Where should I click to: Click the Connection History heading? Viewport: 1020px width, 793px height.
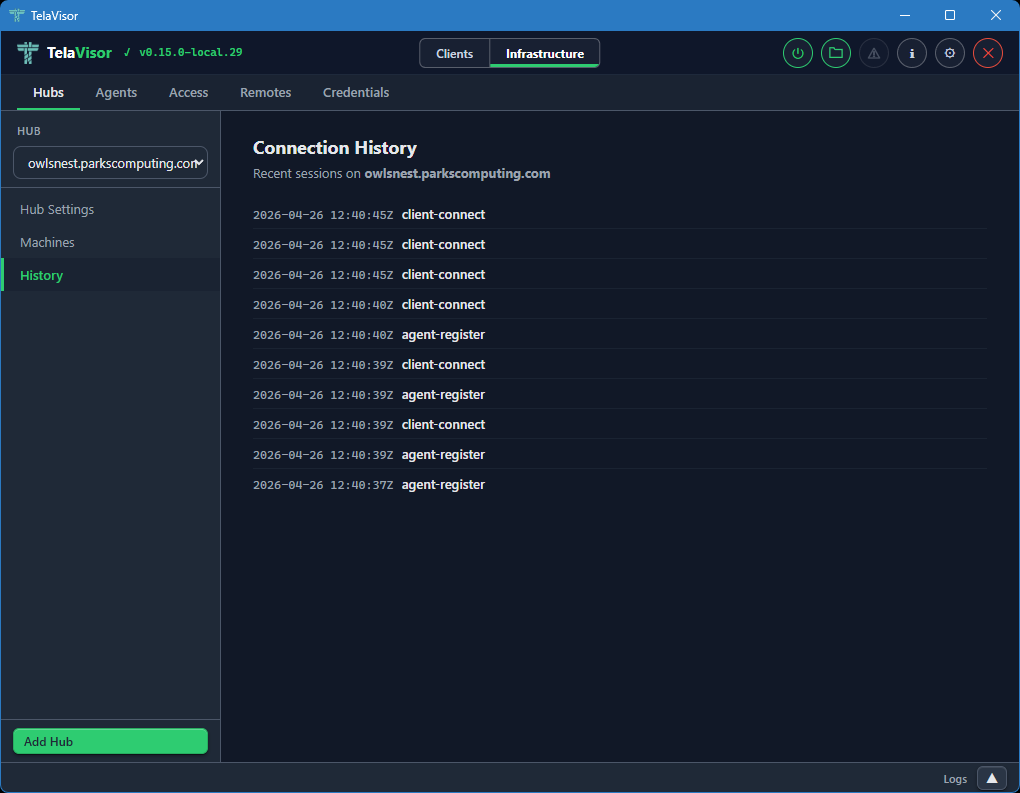point(334,148)
